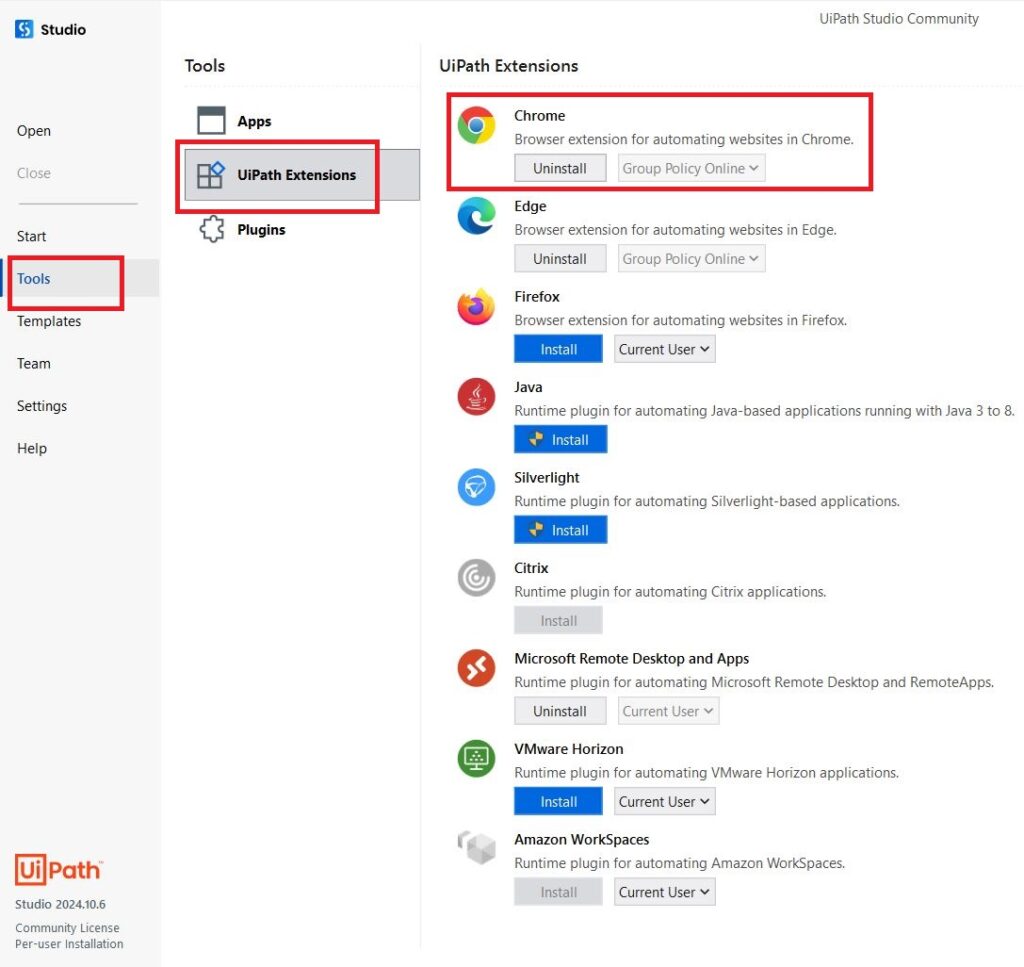1024x967 pixels.
Task: Open the Templates menu item
Action: [x=49, y=321]
